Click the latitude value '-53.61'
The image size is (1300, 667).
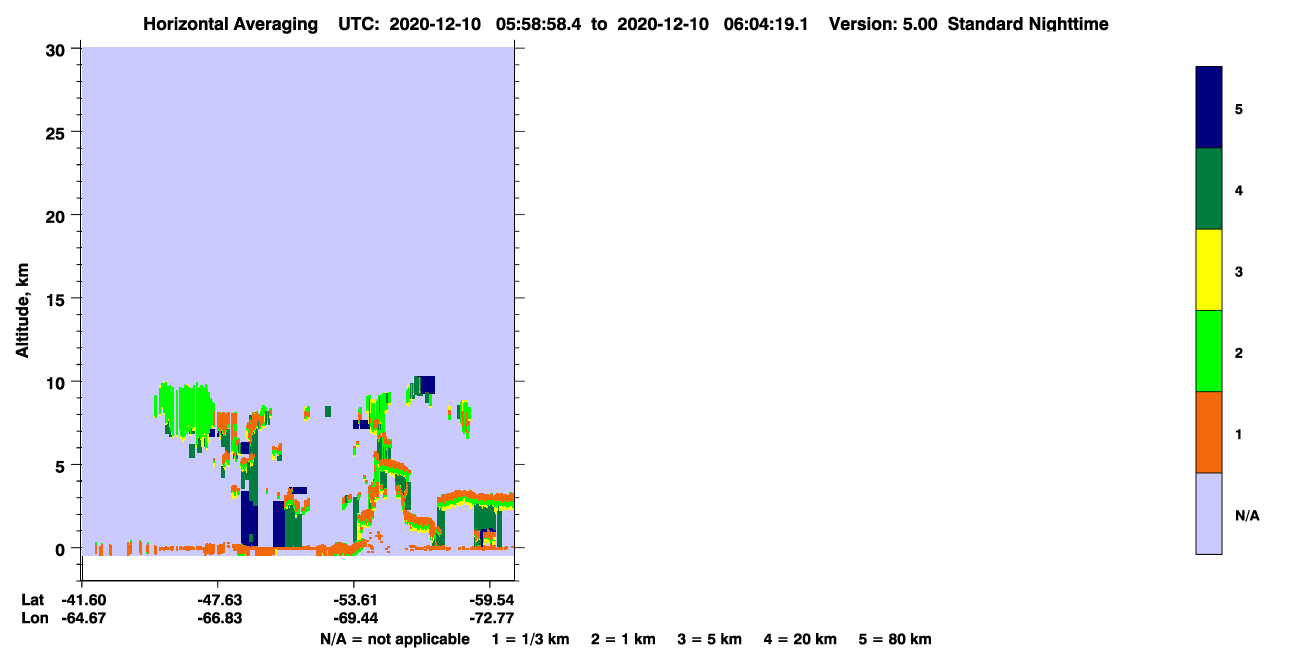coord(354,600)
